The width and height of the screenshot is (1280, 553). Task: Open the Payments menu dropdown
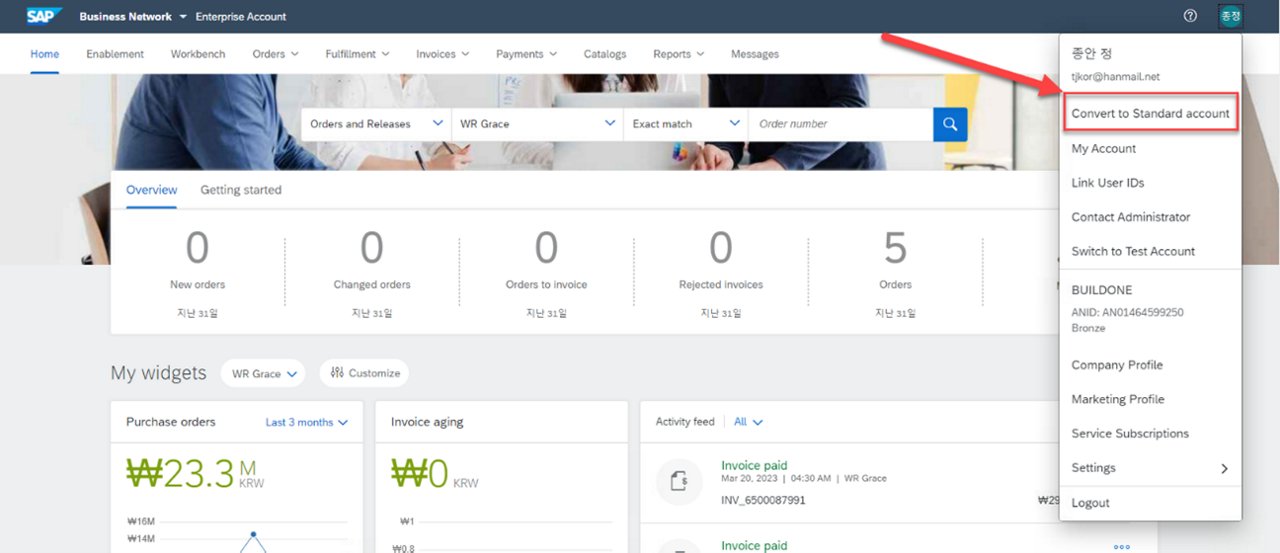[x=526, y=54]
